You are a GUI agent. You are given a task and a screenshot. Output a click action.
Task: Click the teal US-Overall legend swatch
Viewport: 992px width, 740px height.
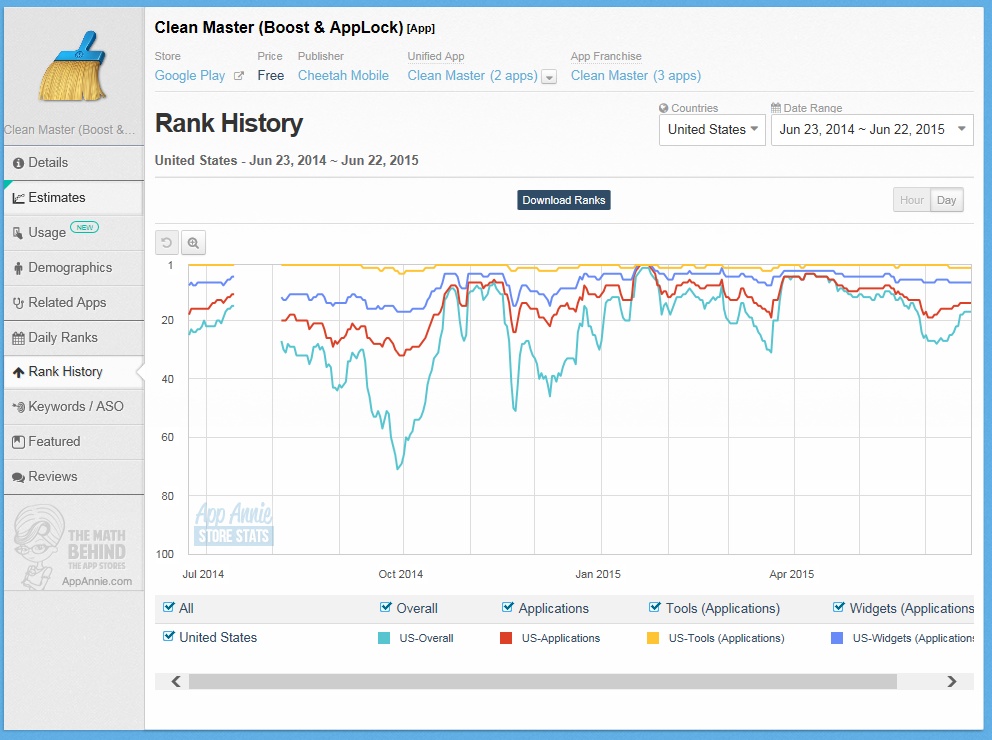(384, 637)
